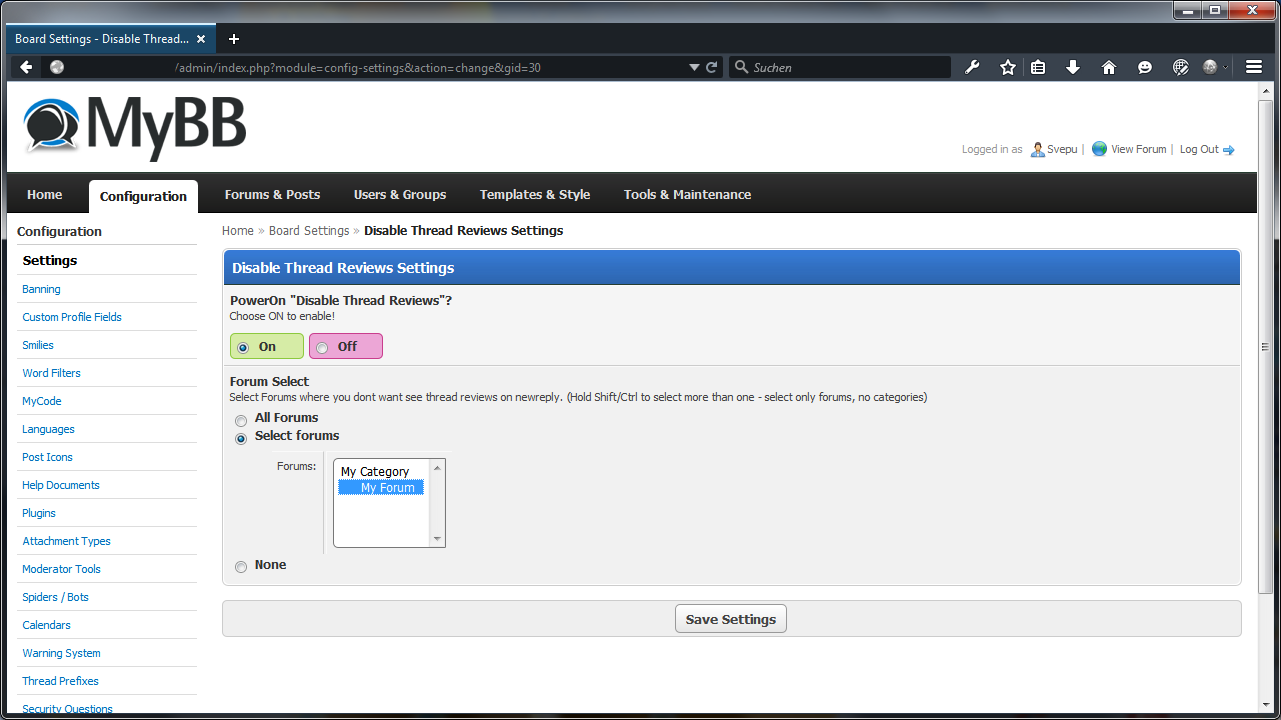The height and width of the screenshot is (720, 1281).
Task: Click the round grey globe add-on icon
Action: [1210, 67]
